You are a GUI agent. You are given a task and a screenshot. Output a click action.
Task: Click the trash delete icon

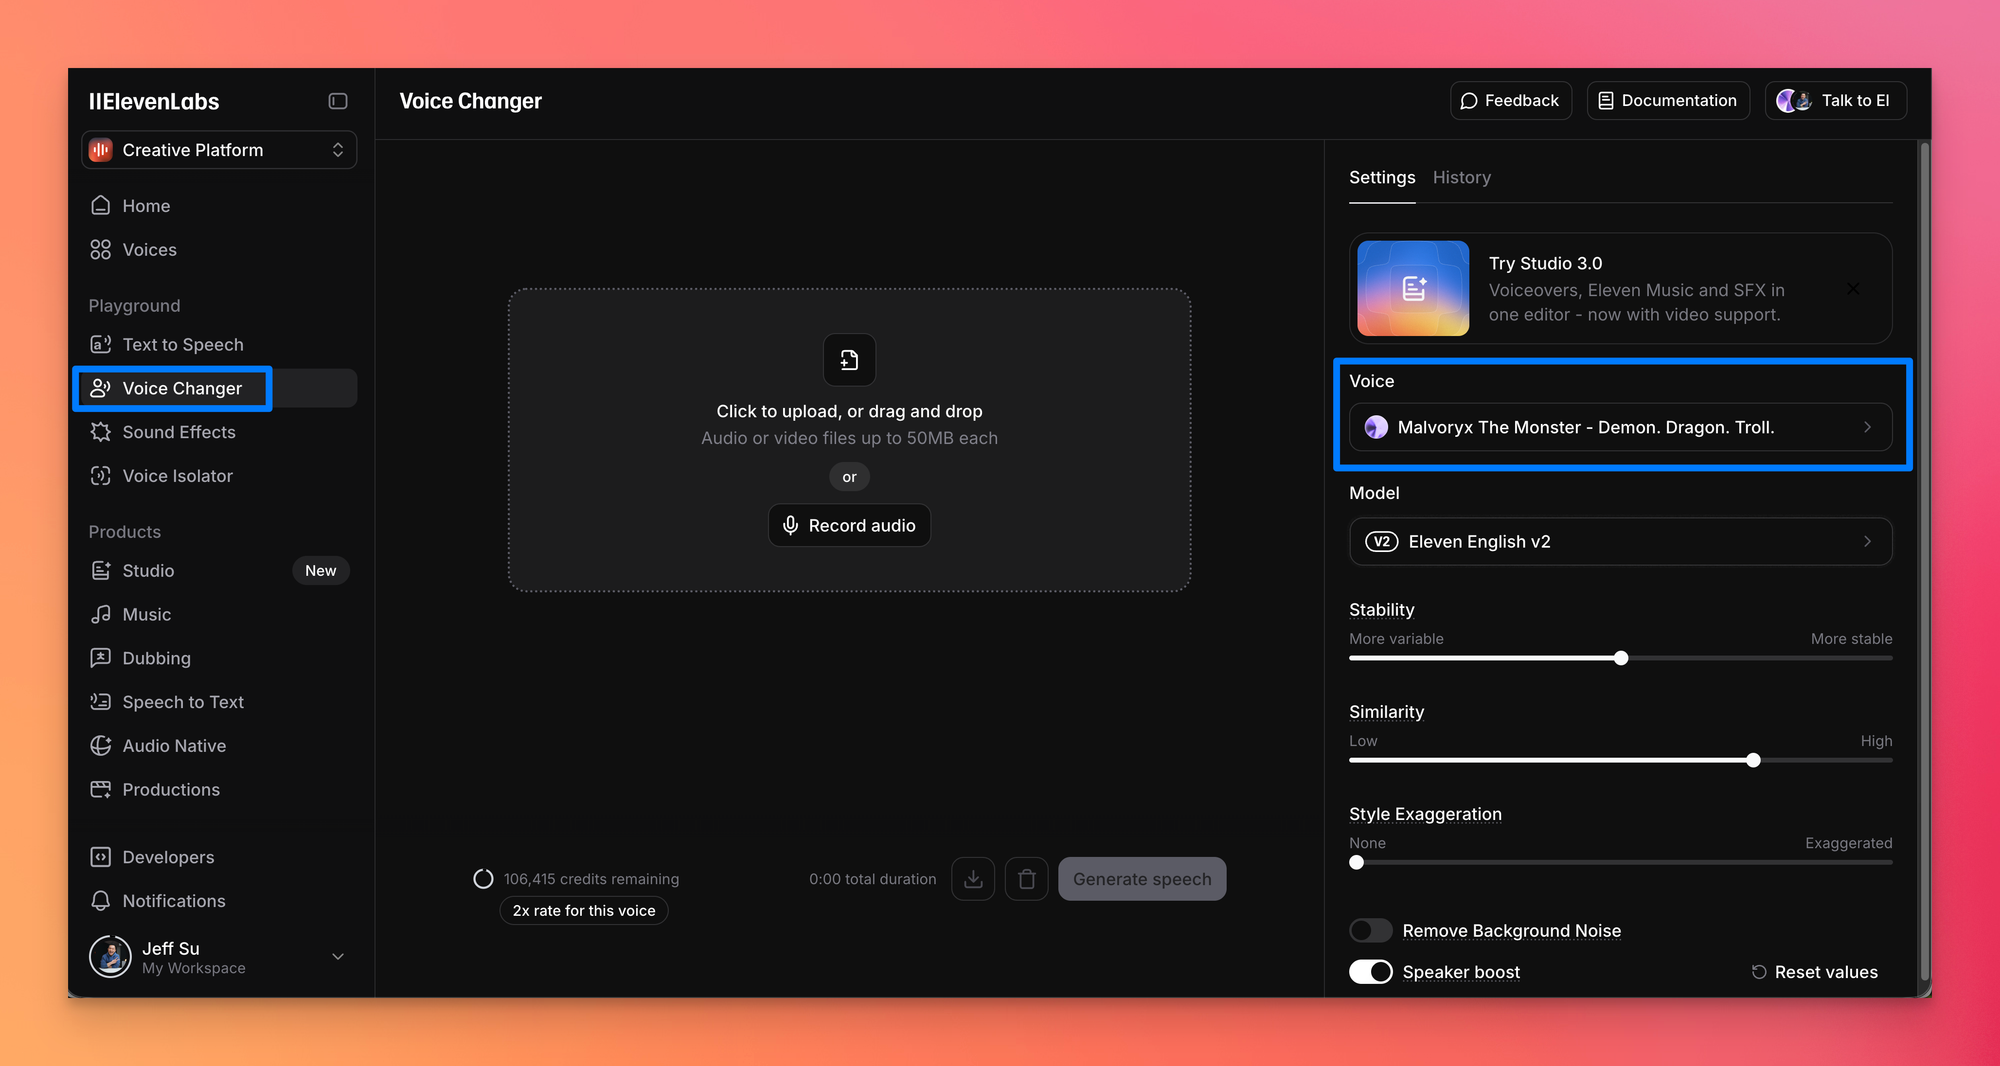1026,879
